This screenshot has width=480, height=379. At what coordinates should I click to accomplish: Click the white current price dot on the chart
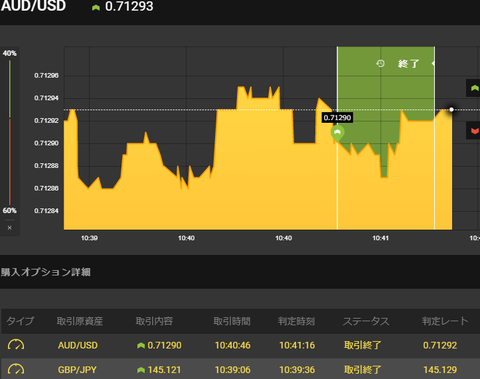point(451,109)
